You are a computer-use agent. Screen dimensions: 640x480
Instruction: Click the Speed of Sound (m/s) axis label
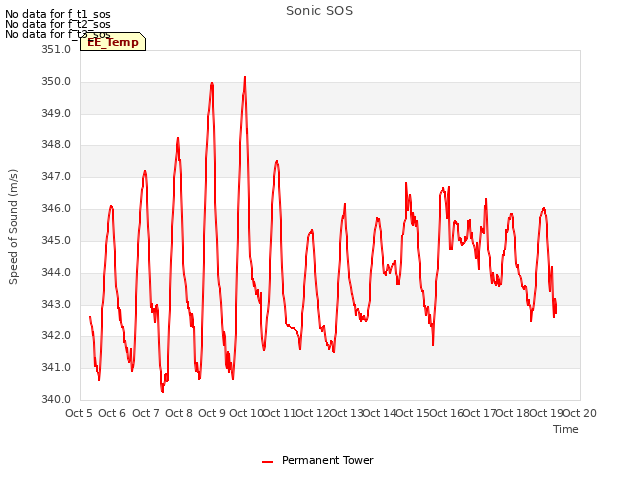[13, 227]
